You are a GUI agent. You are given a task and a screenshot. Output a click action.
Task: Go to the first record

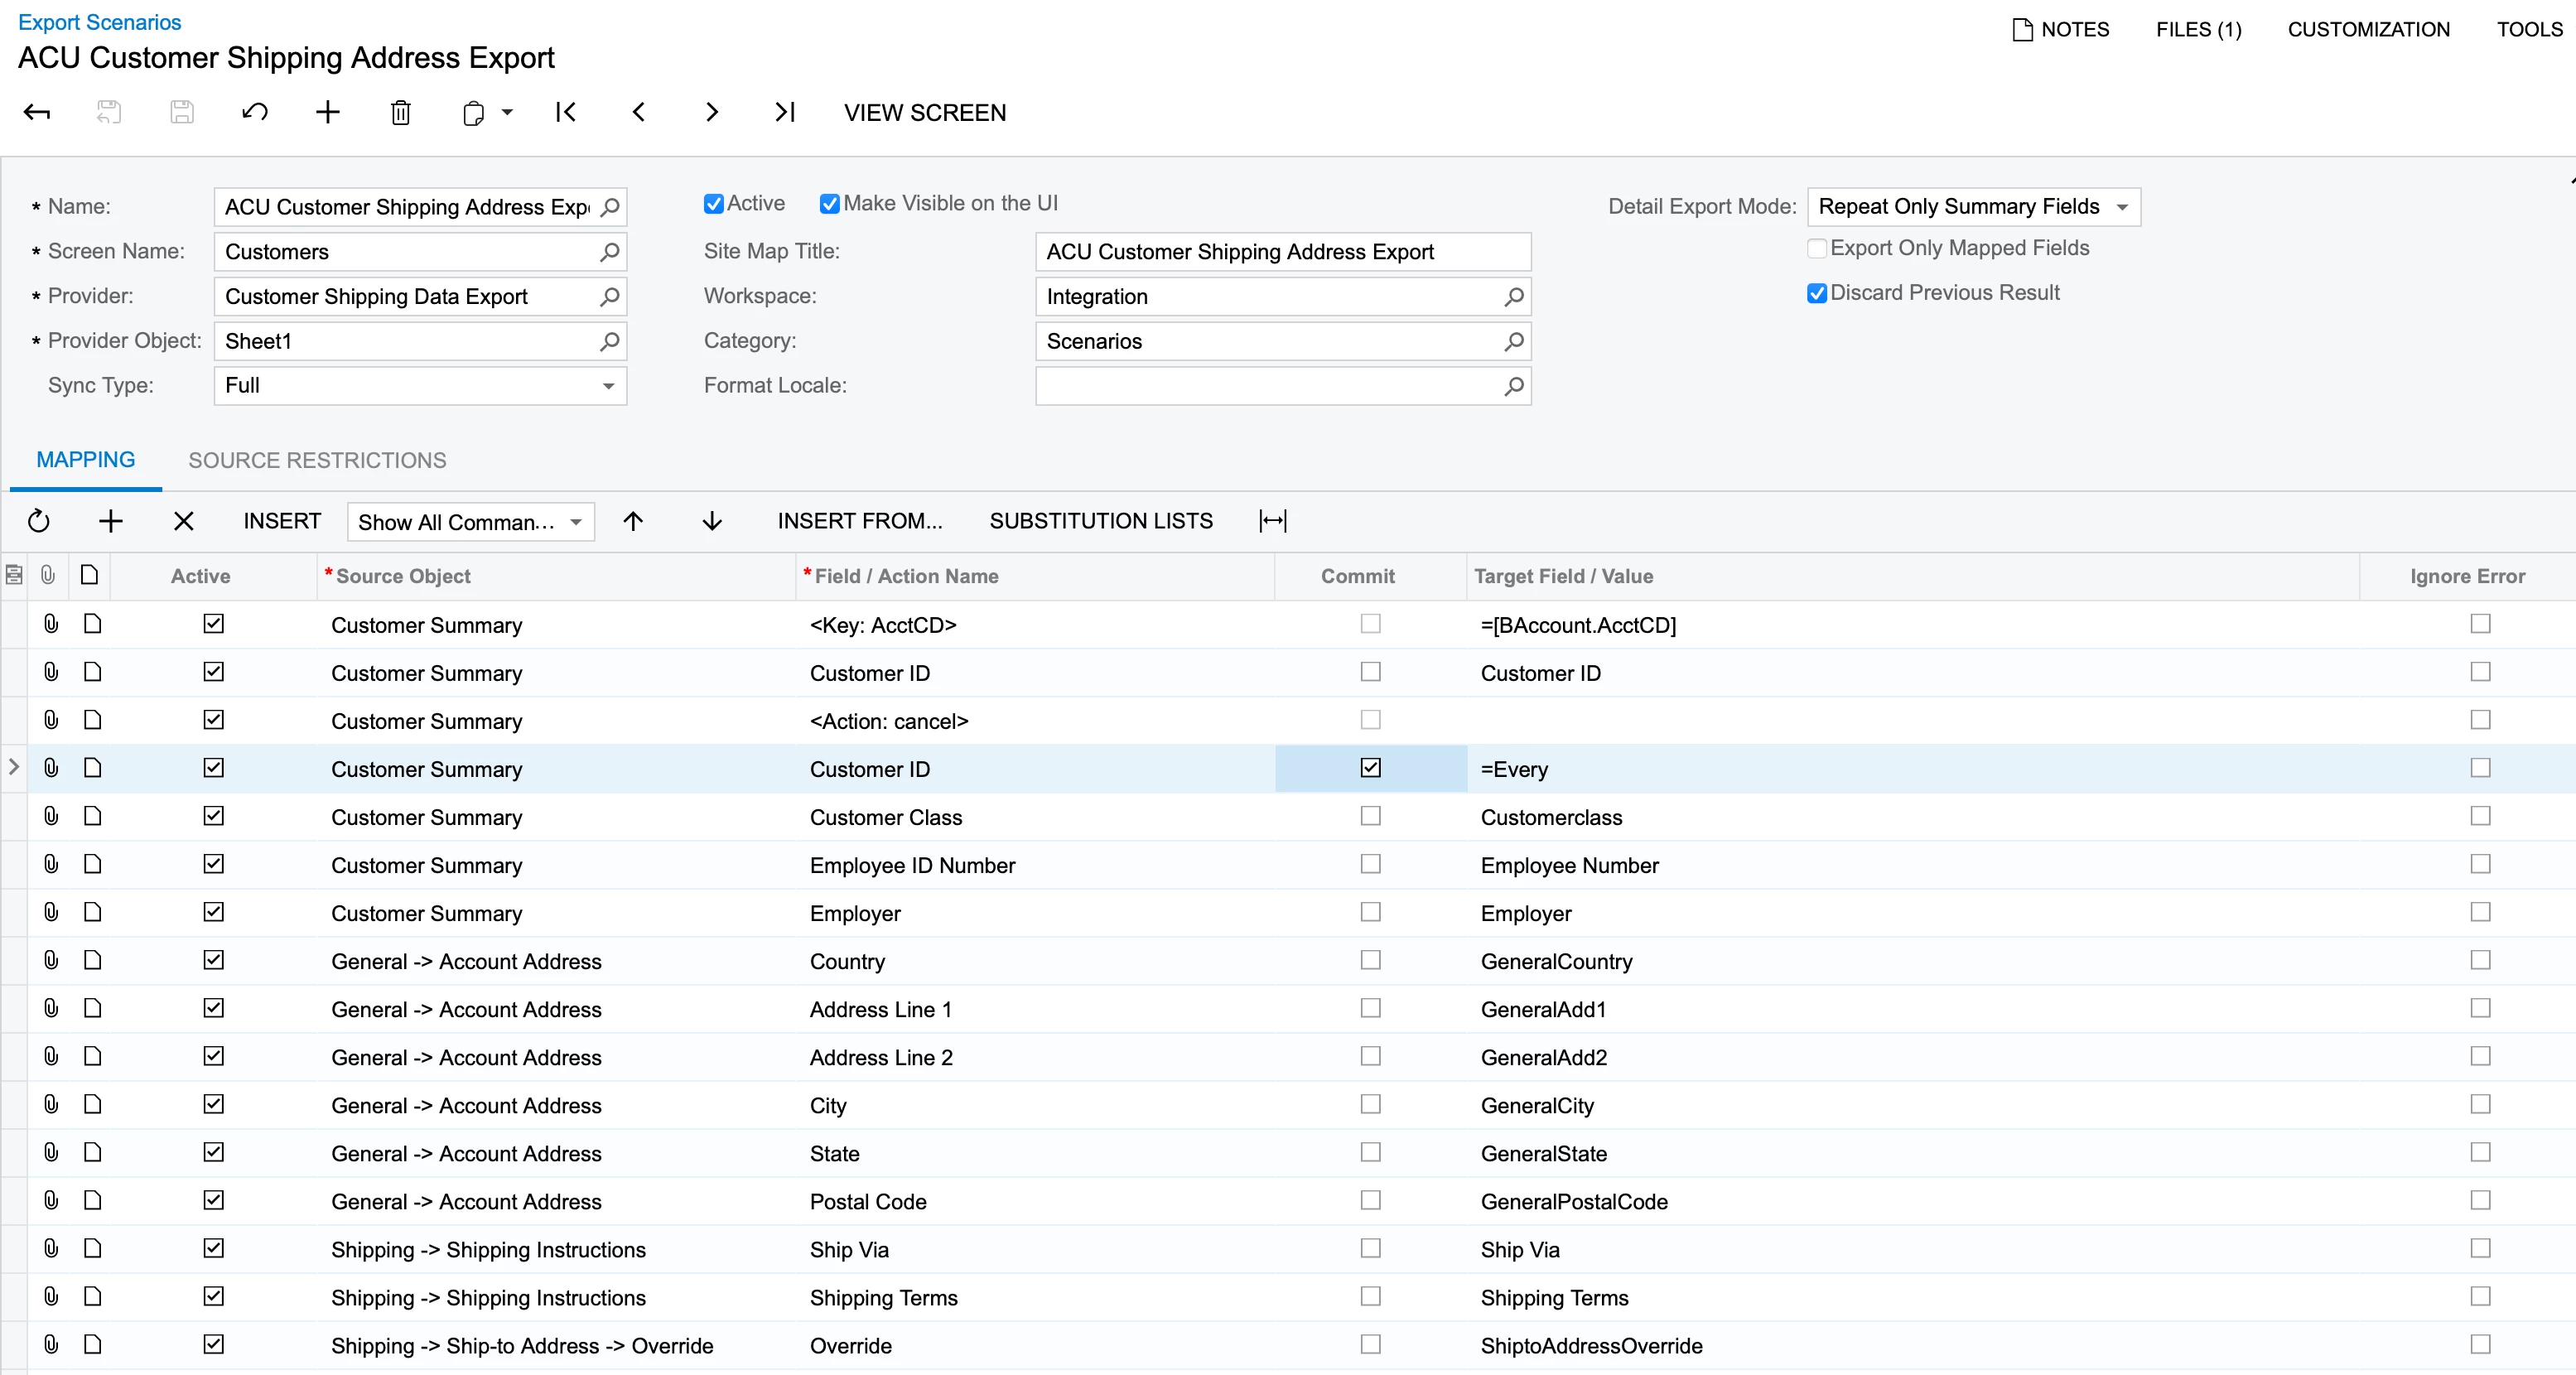pyautogui.click(x=565, y=112)
